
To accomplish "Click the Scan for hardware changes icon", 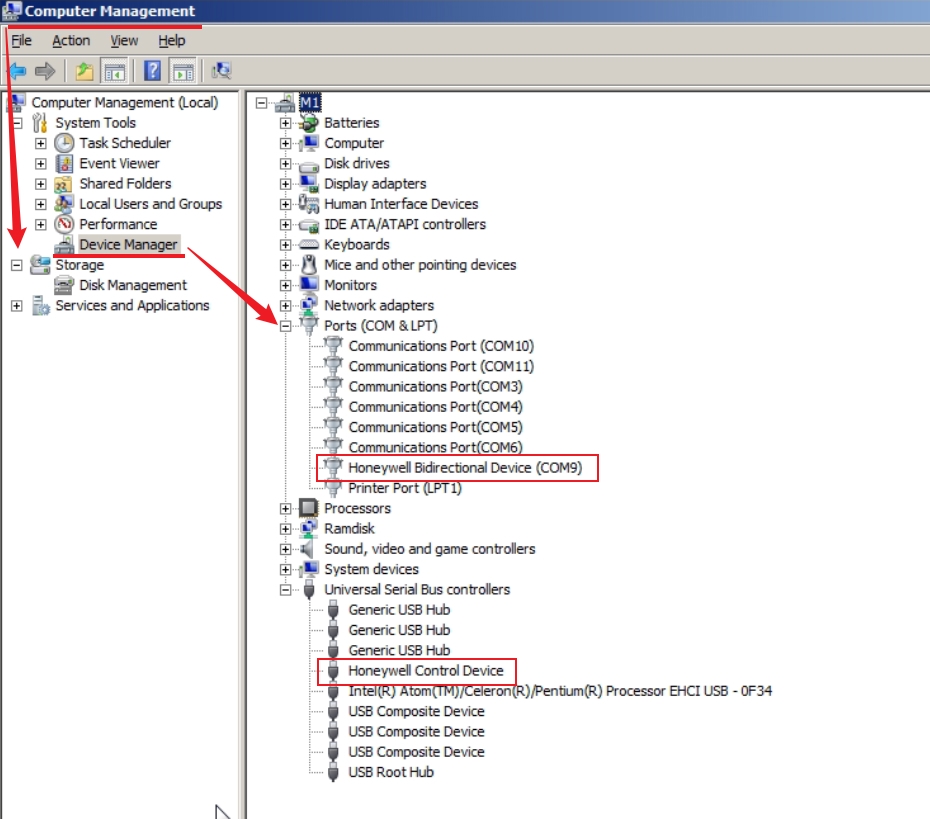I will (222, 71).
